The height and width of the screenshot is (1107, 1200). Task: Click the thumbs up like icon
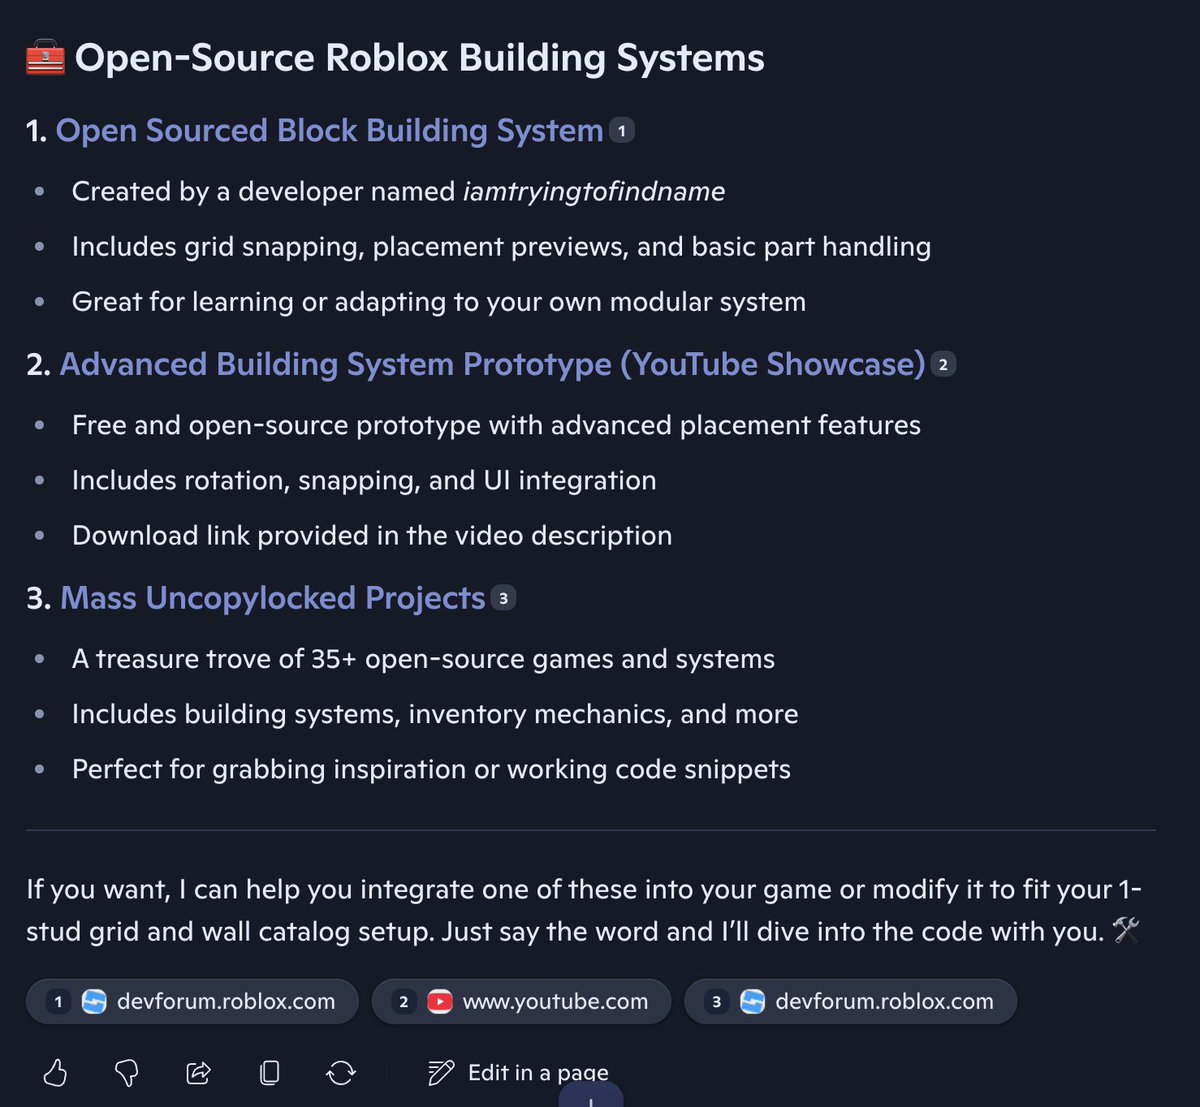tap(56, 1073)
